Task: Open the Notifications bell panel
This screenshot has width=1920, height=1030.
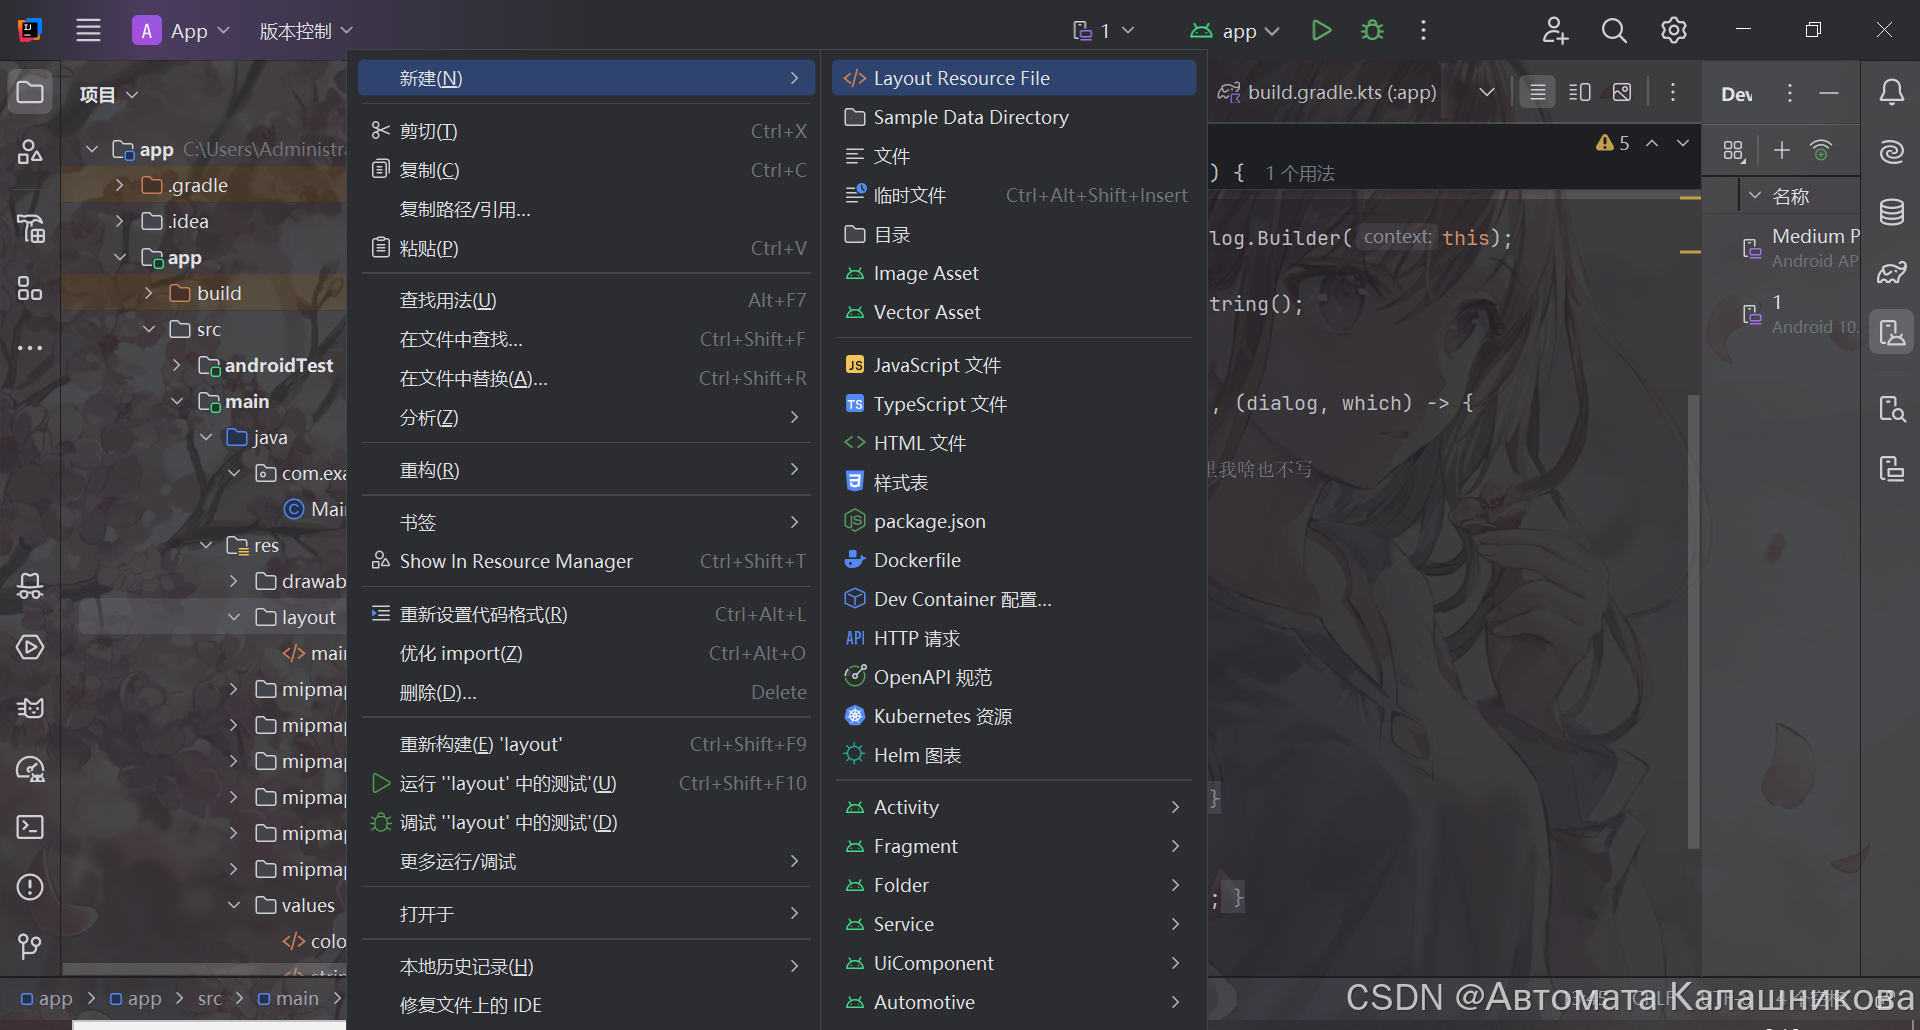Action: (1892, 92)
